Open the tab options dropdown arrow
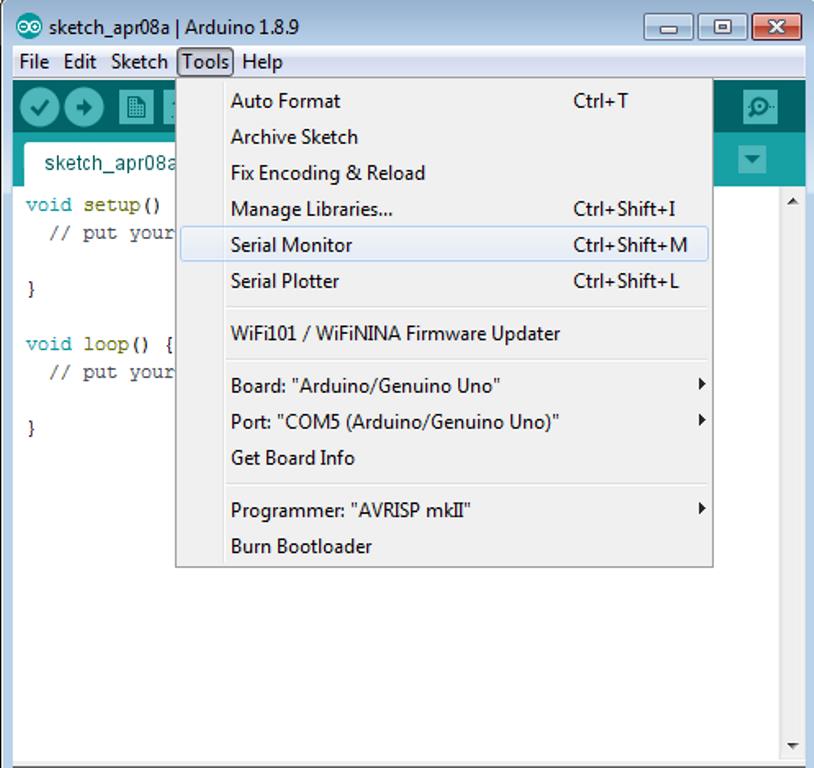This screenshot has width=814, height=768. [752, 159]
